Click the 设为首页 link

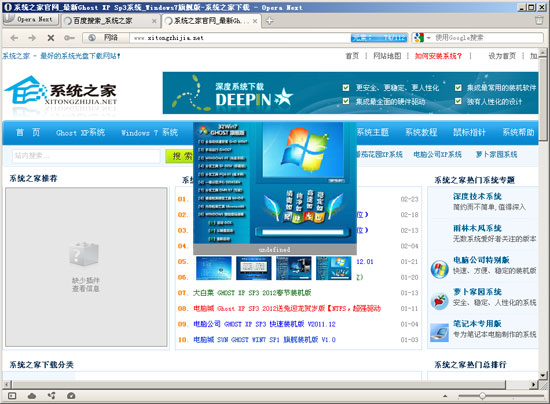tap(502, 56)
